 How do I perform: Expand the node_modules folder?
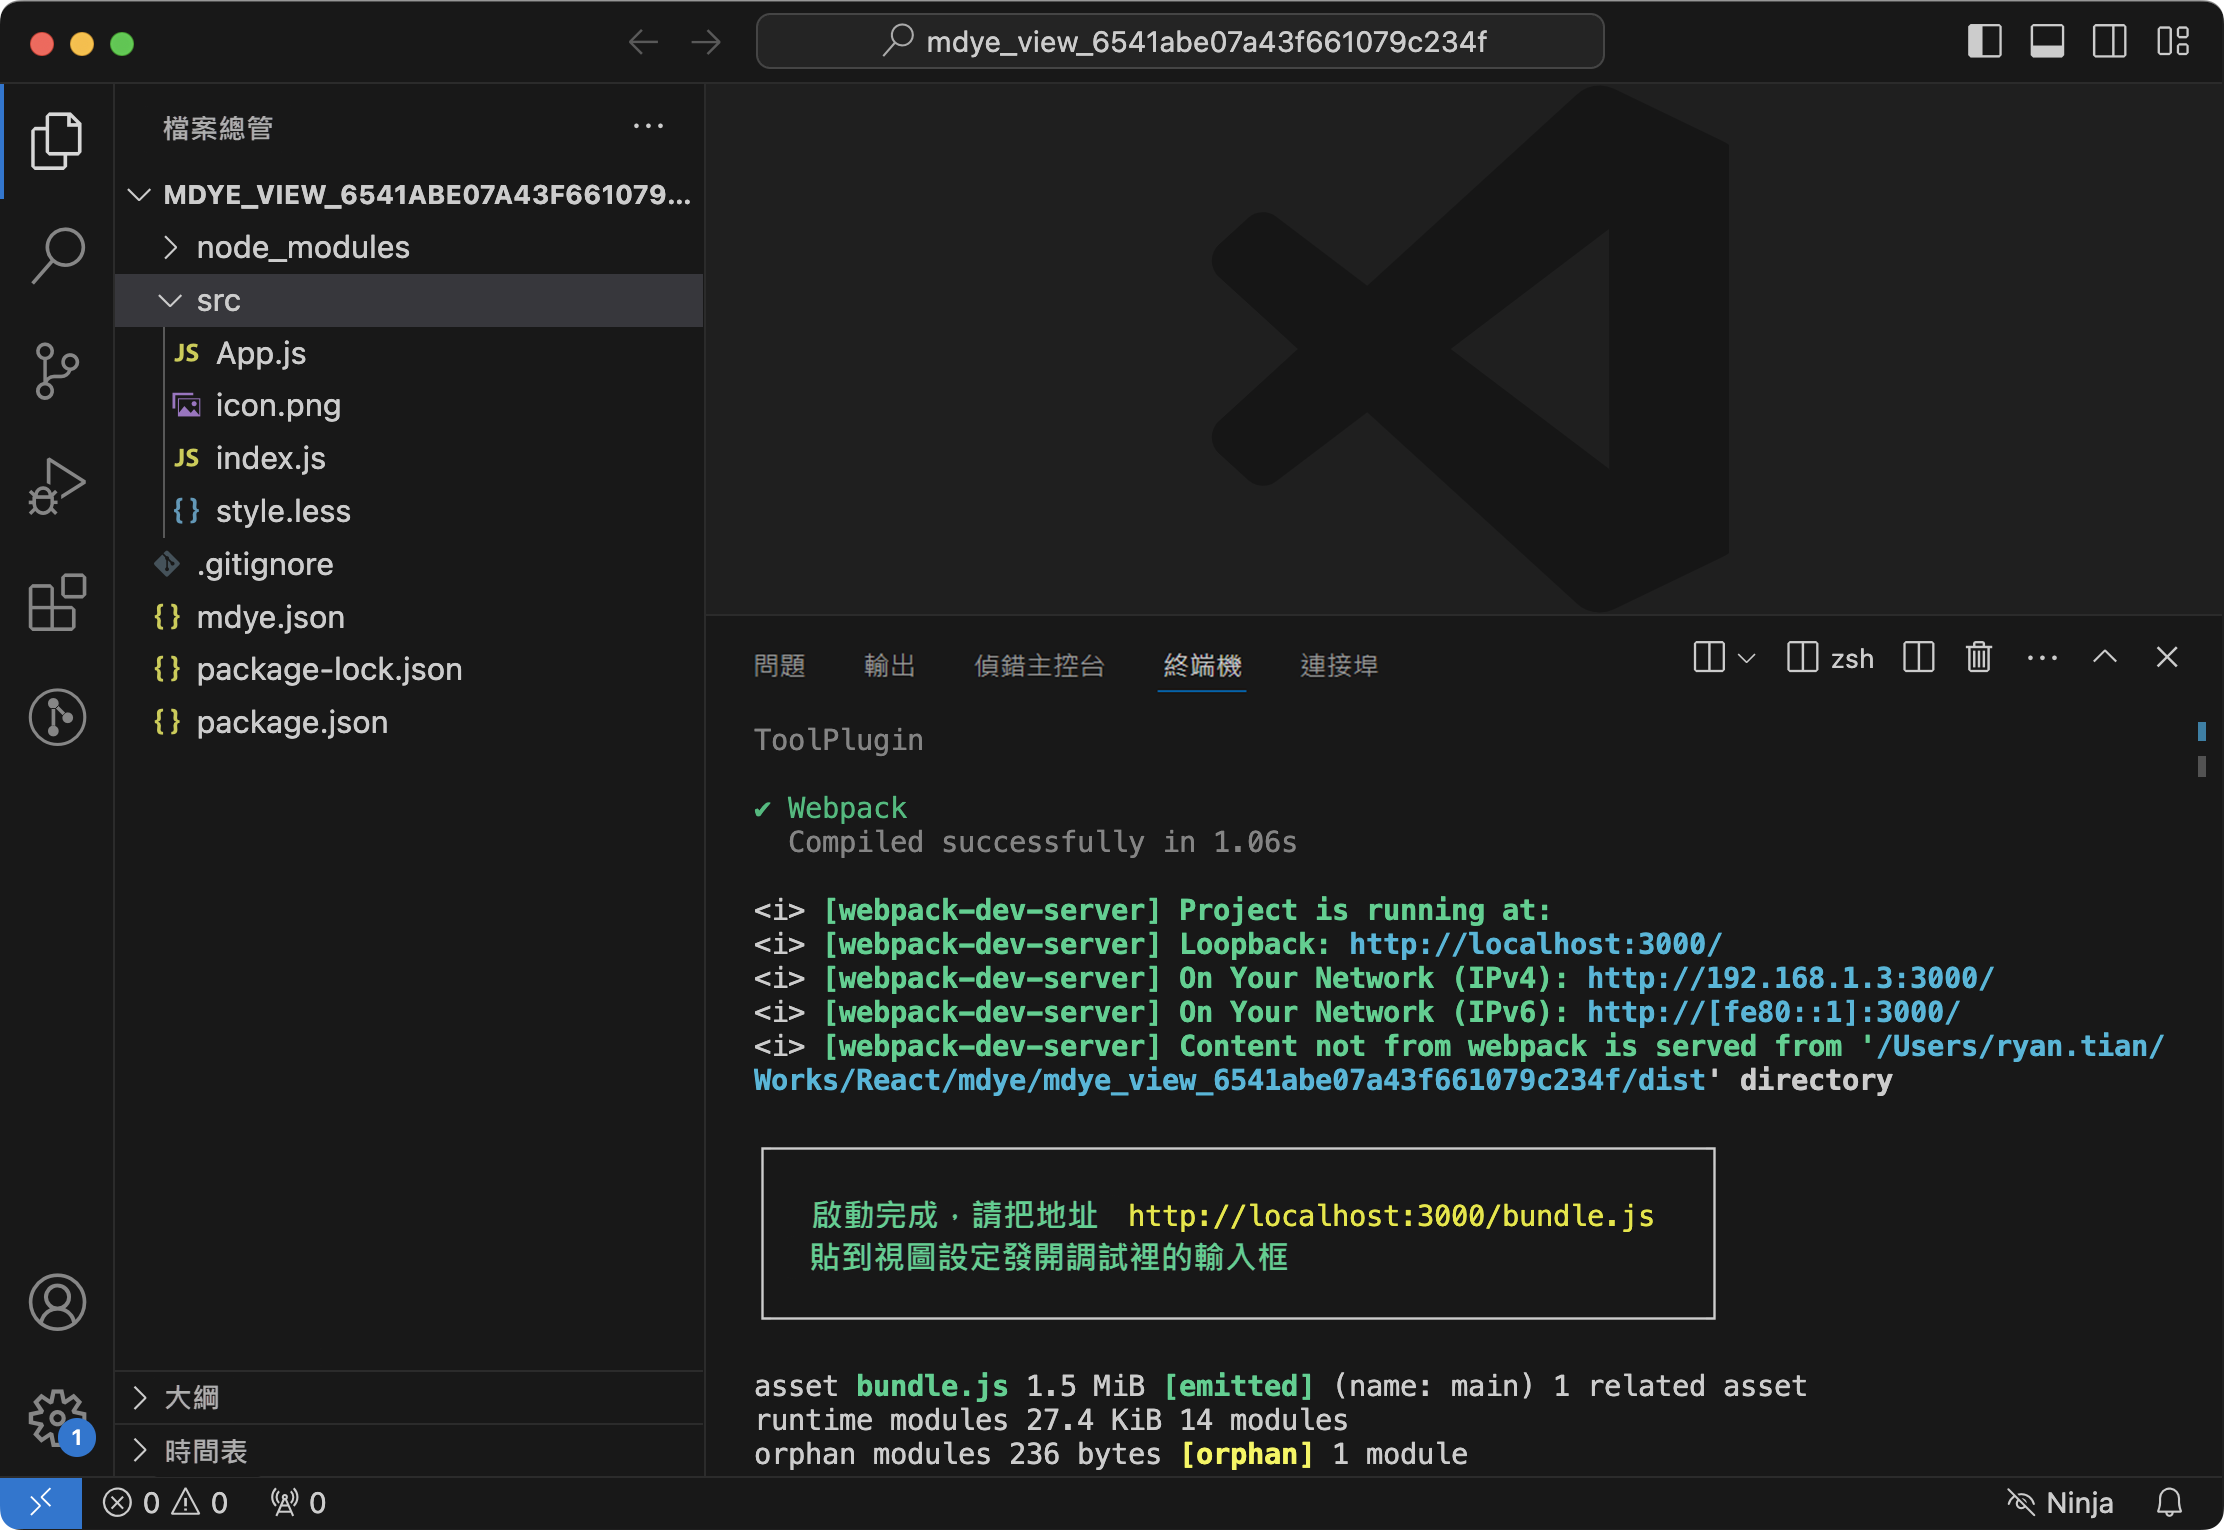point(409,248)
